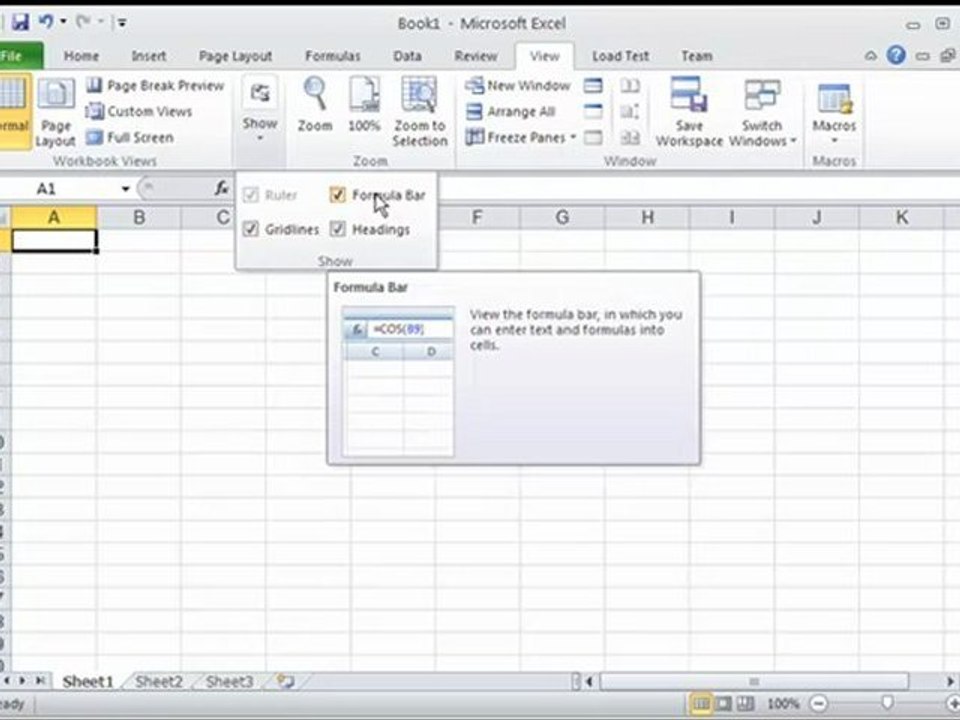960x720 pixels.
Task: Select column K header
Action: (901, 217)
